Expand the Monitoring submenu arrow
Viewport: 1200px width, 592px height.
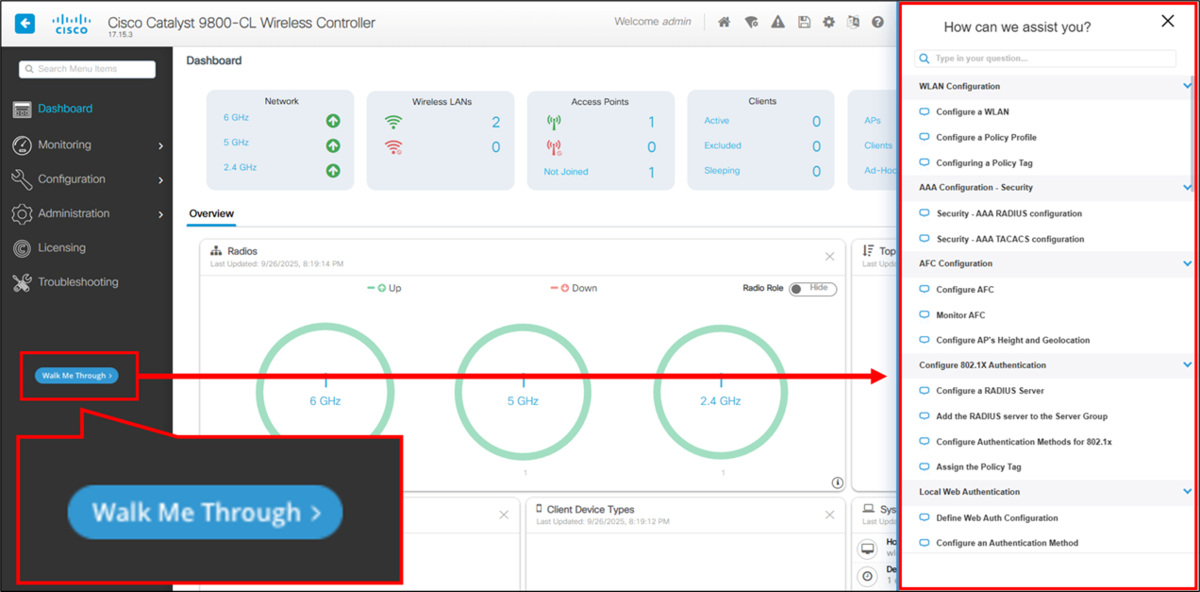[x=161, y=146]
